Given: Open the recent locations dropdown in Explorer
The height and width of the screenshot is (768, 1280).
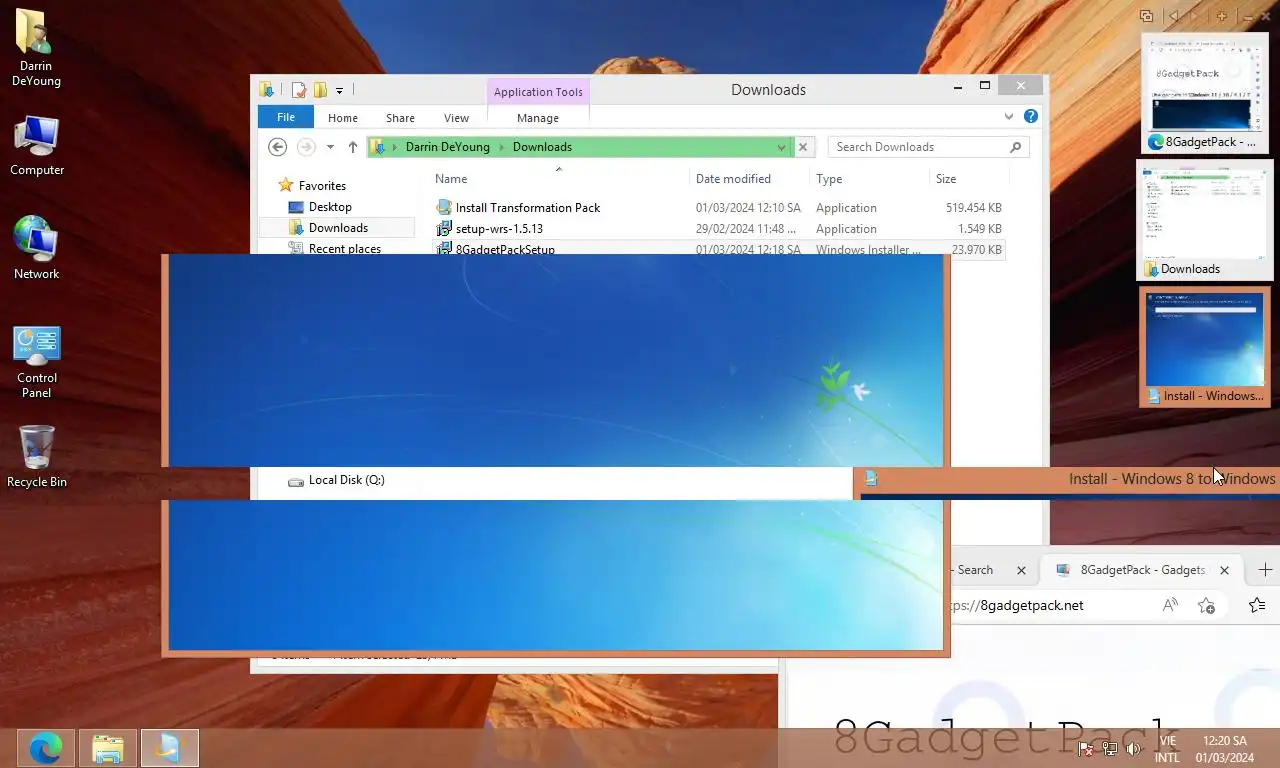Looking at the screenshot, I should tap(330, 147).
